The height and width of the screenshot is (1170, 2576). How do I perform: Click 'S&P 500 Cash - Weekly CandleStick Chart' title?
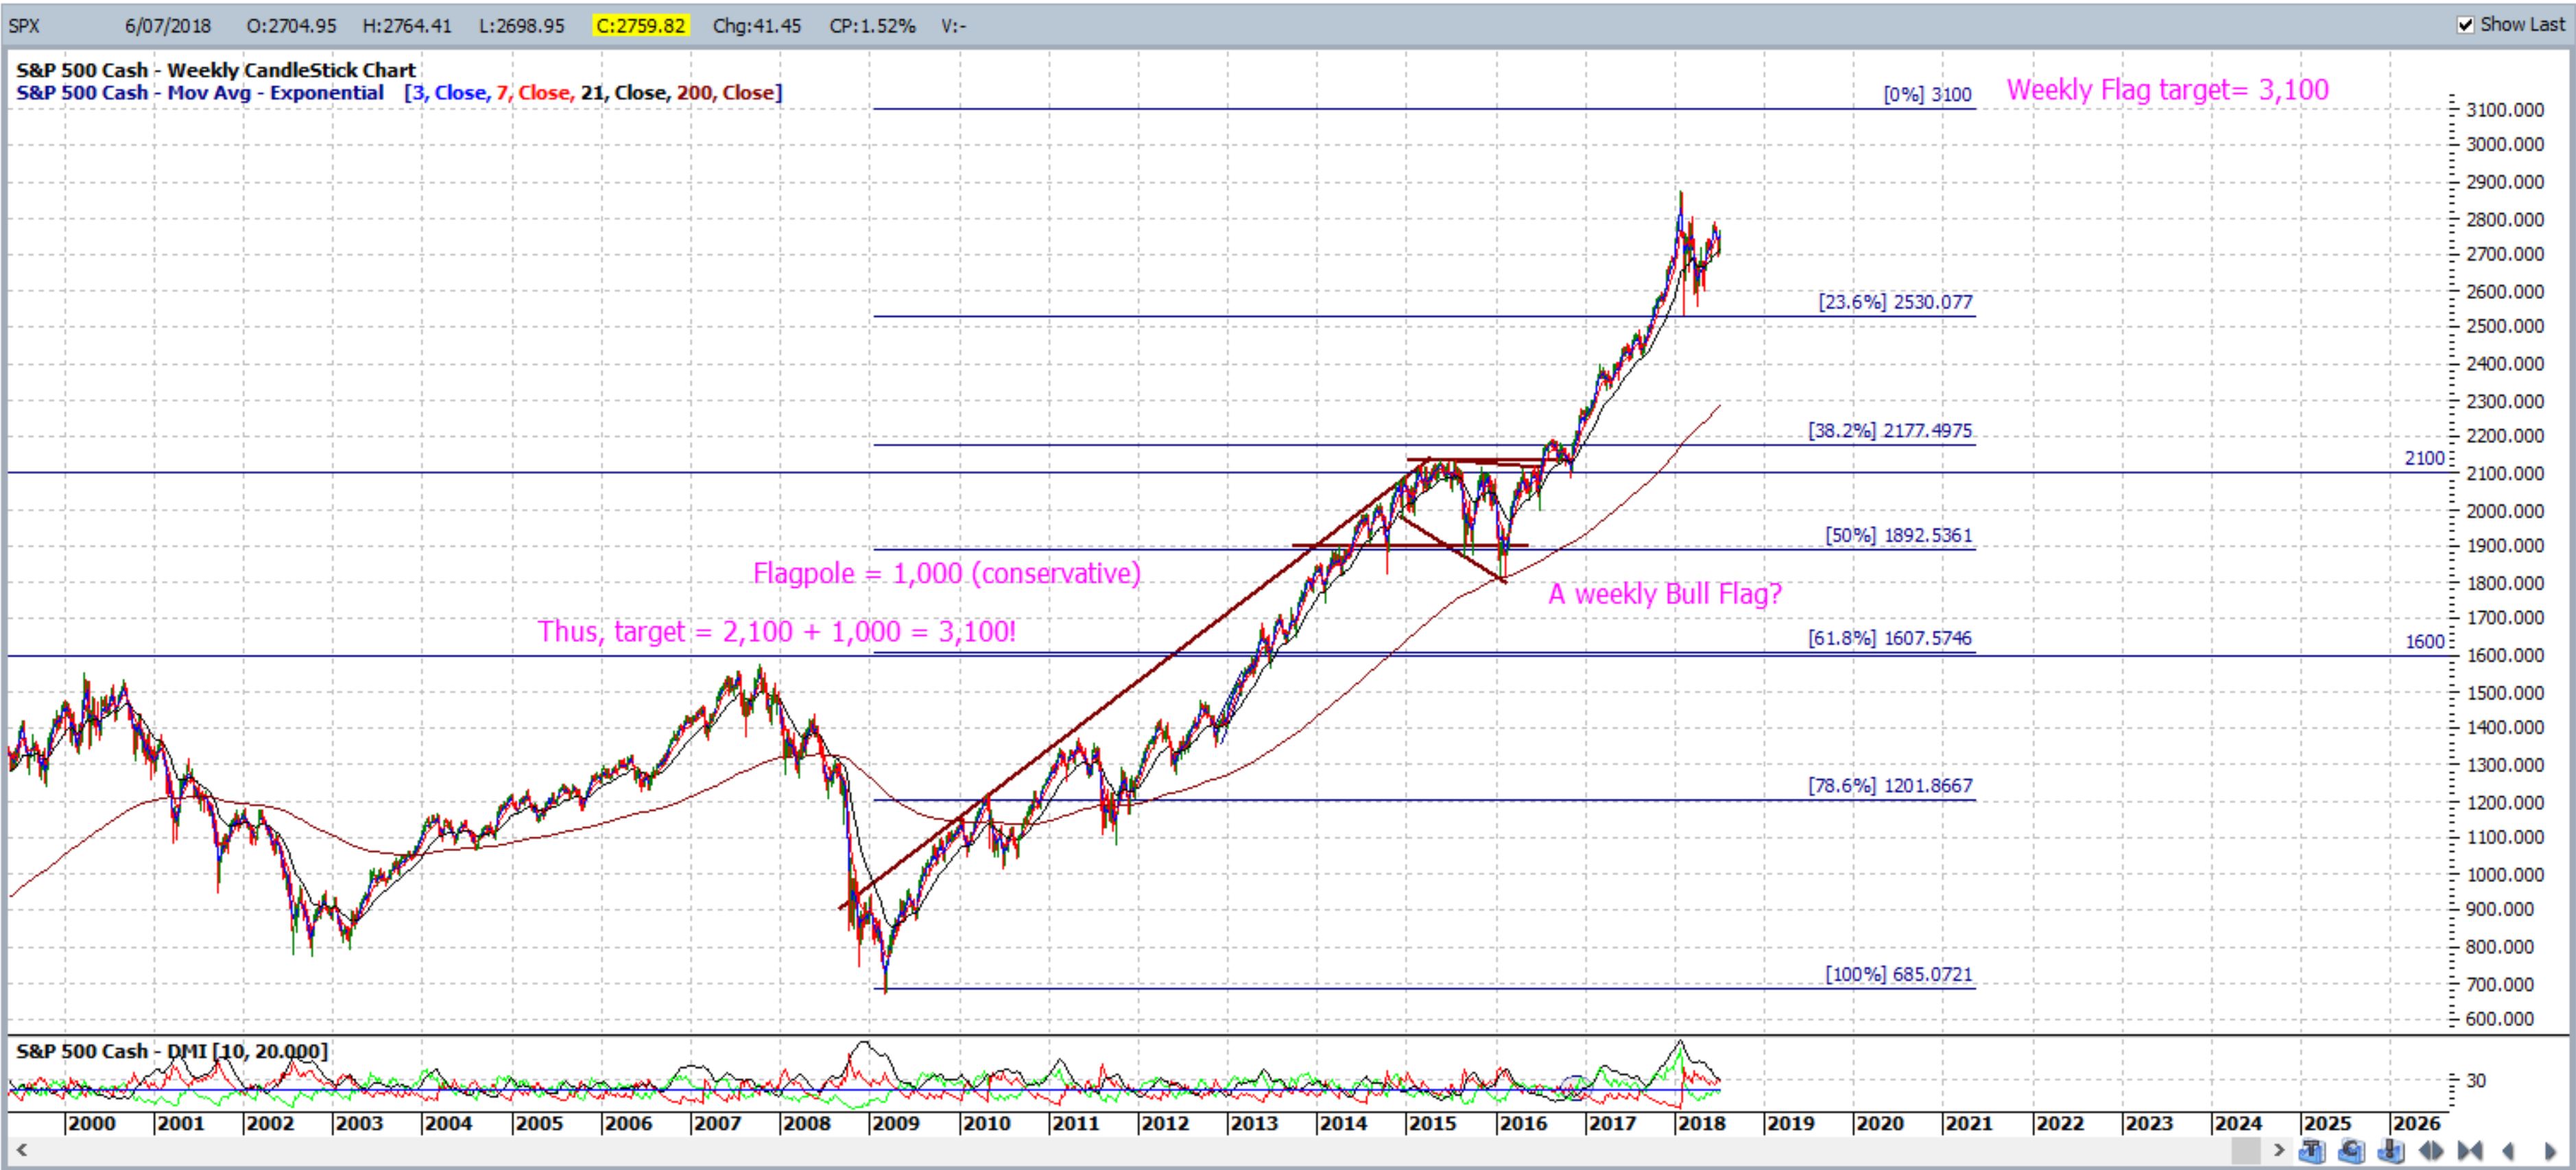coord(216,70)
